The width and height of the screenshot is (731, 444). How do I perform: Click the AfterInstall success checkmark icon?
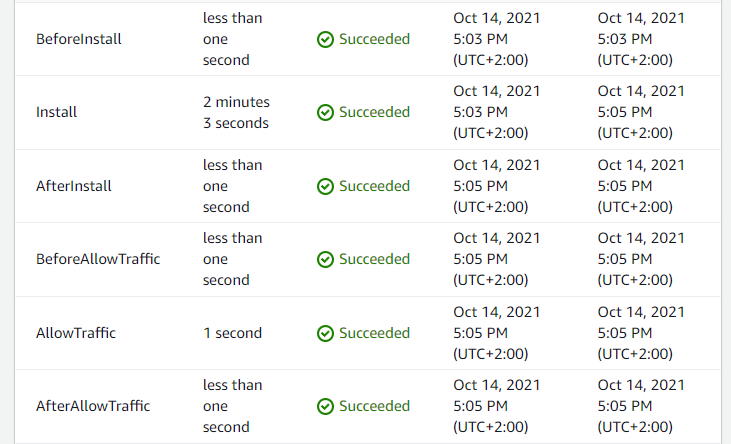pos(325,187)
